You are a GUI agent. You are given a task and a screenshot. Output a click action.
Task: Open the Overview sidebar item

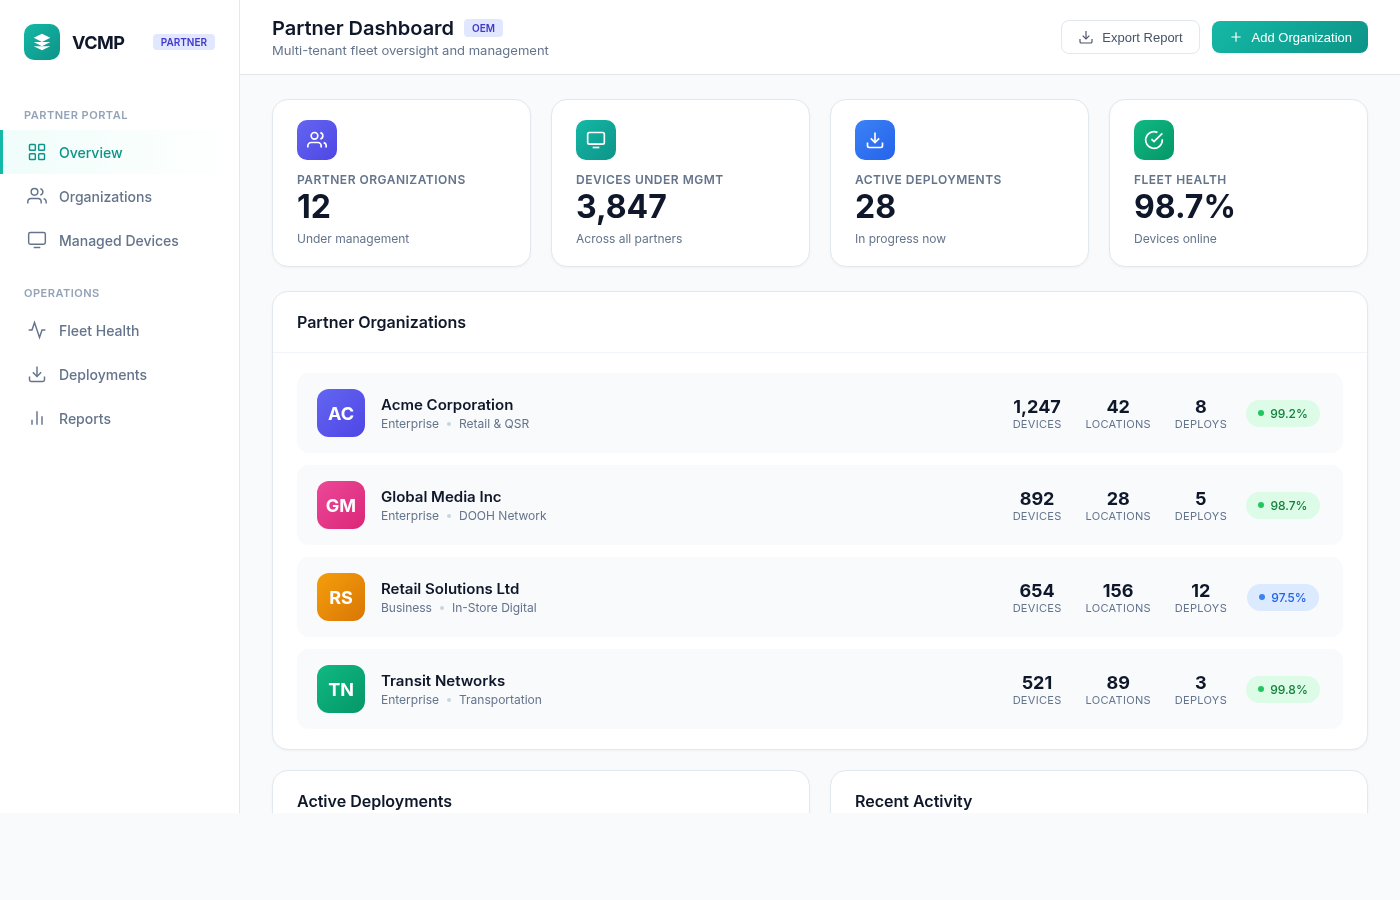[90, 153]
